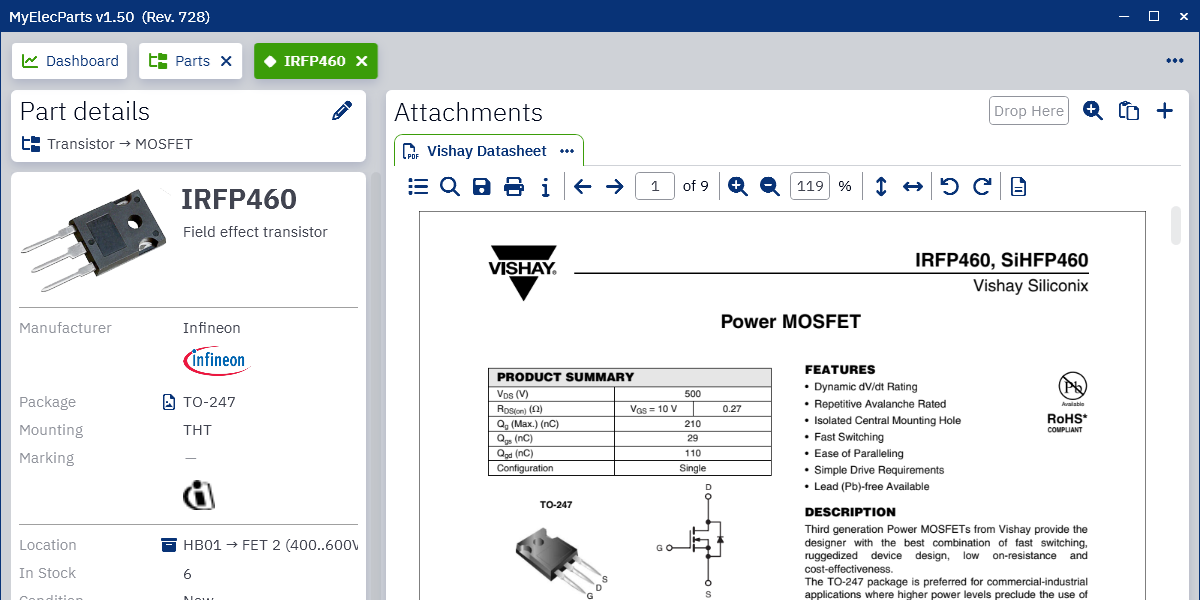Print the Vishay datasheet

[514, 186]
